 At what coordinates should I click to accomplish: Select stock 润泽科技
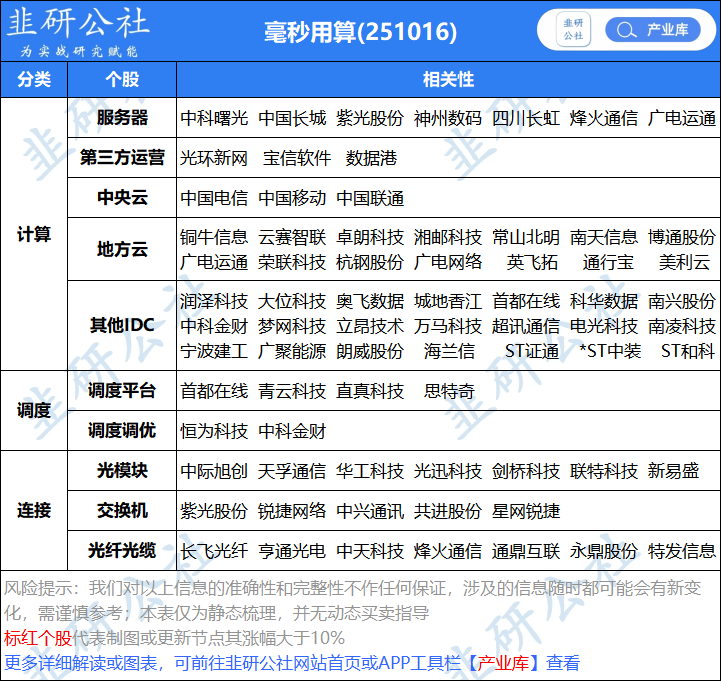214,302
